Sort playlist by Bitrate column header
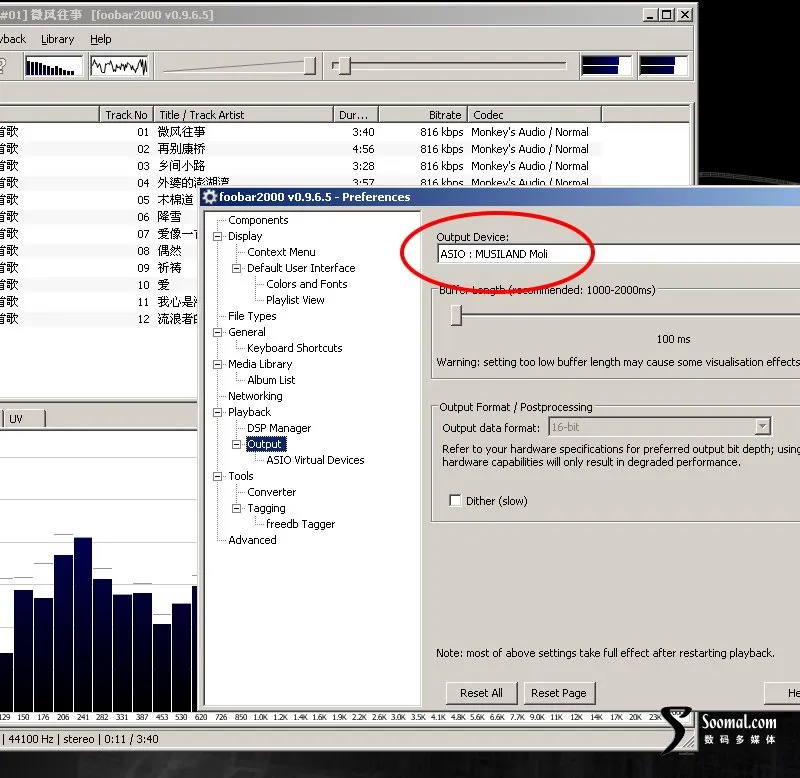This screenshot has height=778, width=800. (x=423, y=115)
